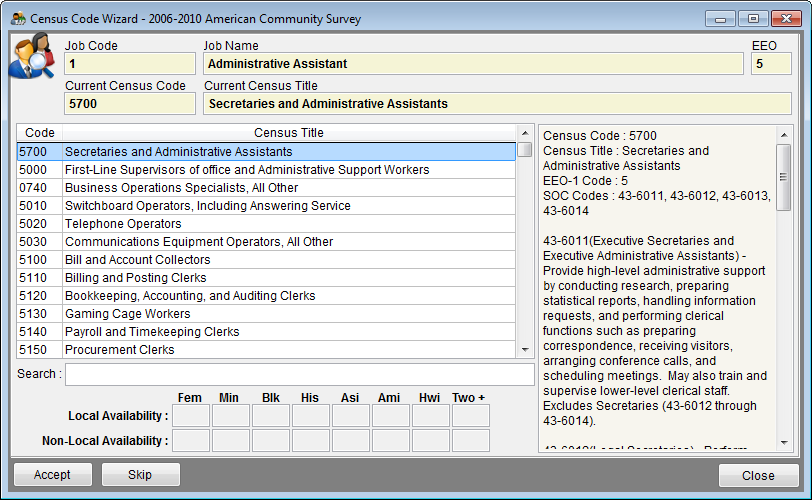Click the Local Availability Fem box
812x500 pixels.
point(191,416)
